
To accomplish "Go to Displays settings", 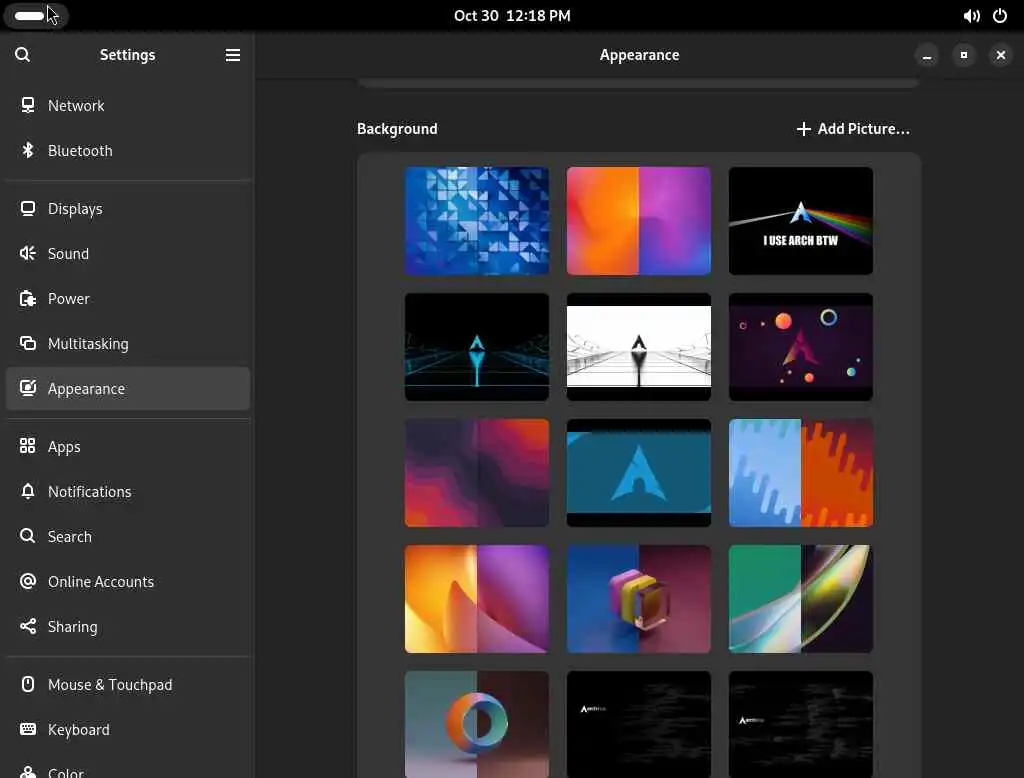I will (128, 208).
